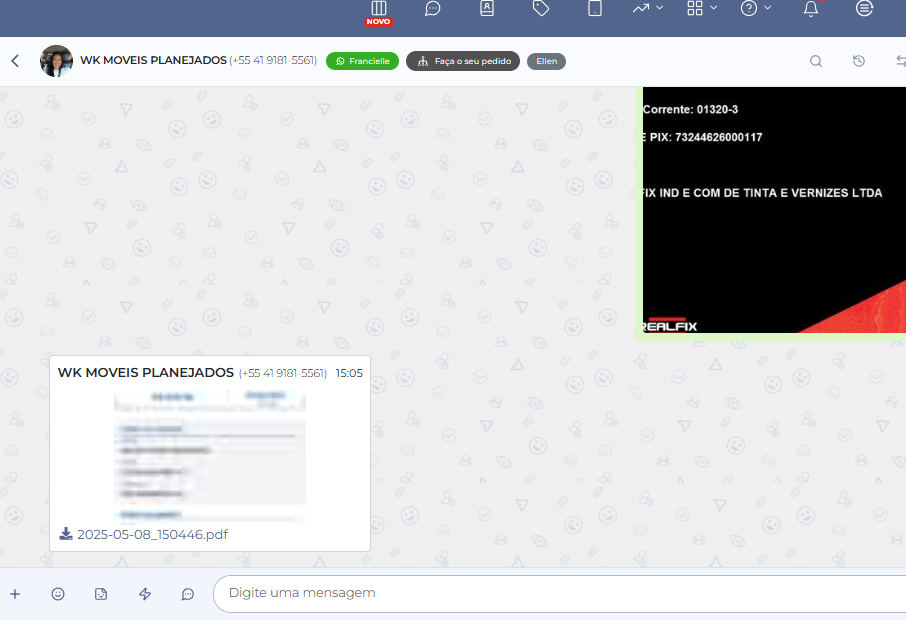The image size is (906, 620).
Task: Expand the apps grid dropdown
Action: [702, 9]
